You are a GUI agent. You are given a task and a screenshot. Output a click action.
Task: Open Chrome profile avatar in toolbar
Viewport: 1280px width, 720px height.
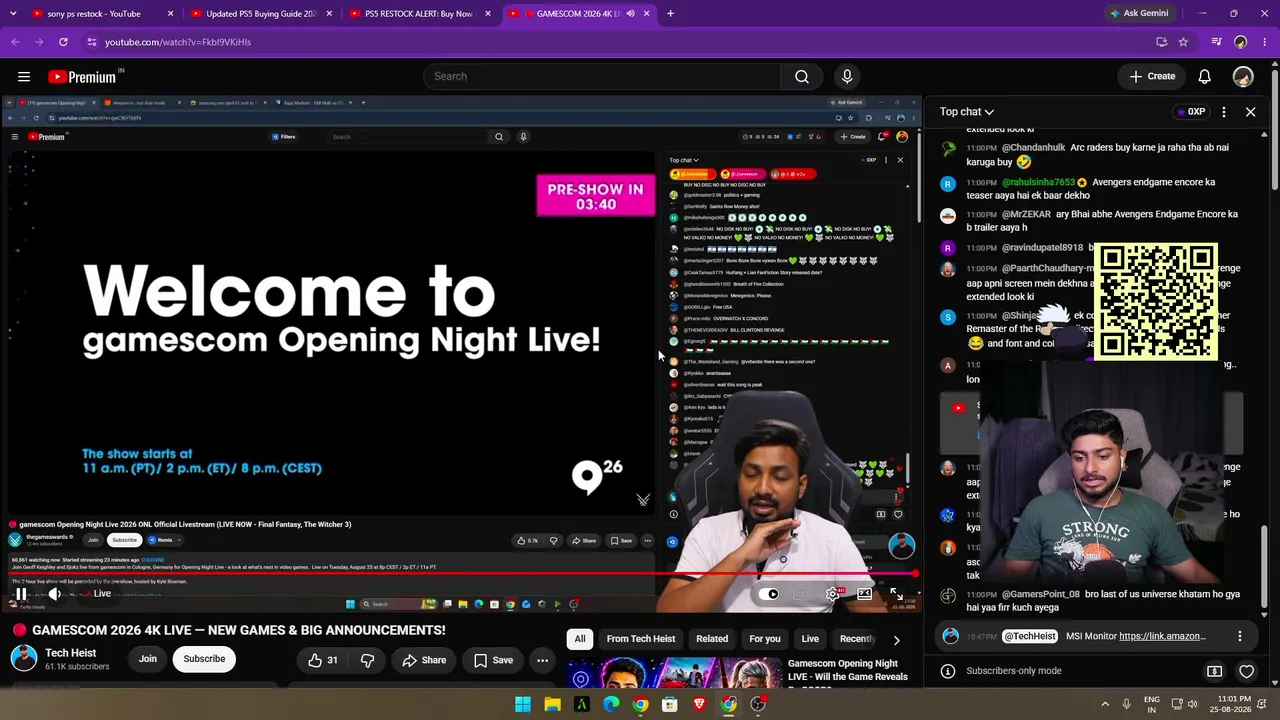point(1240,42)
